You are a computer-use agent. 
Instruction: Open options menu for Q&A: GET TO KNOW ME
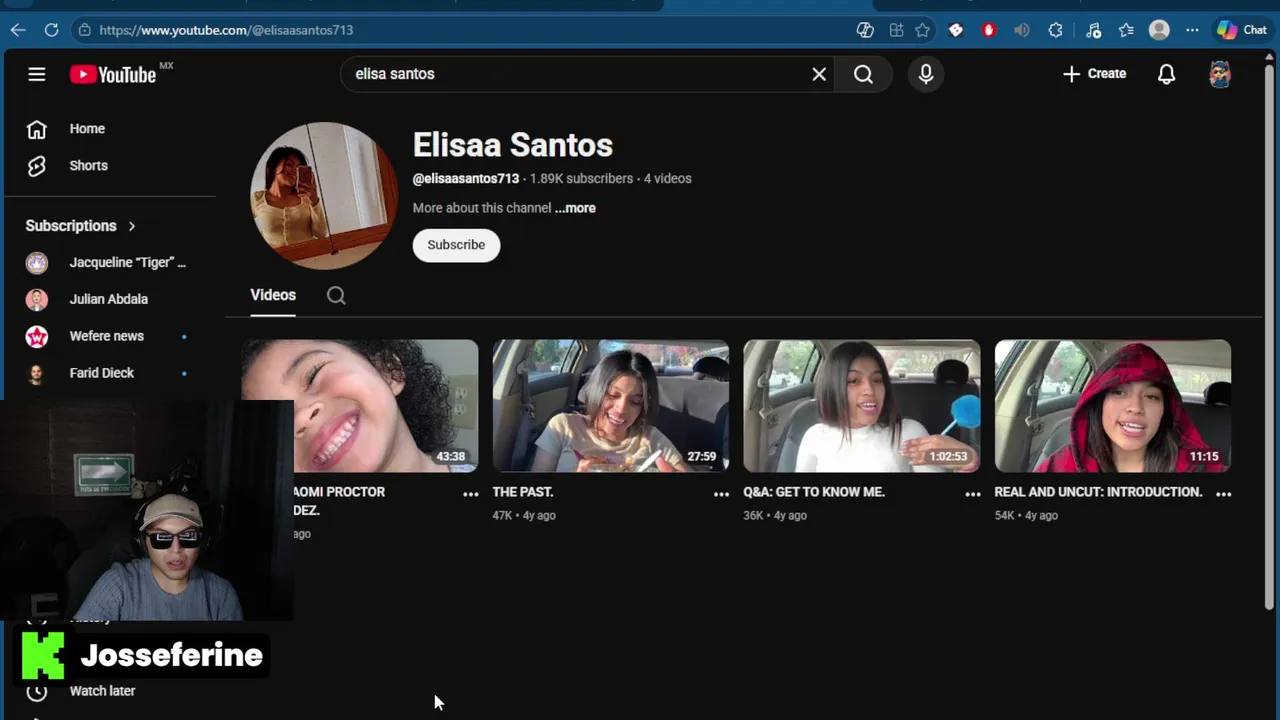click(x=972, y=494)
